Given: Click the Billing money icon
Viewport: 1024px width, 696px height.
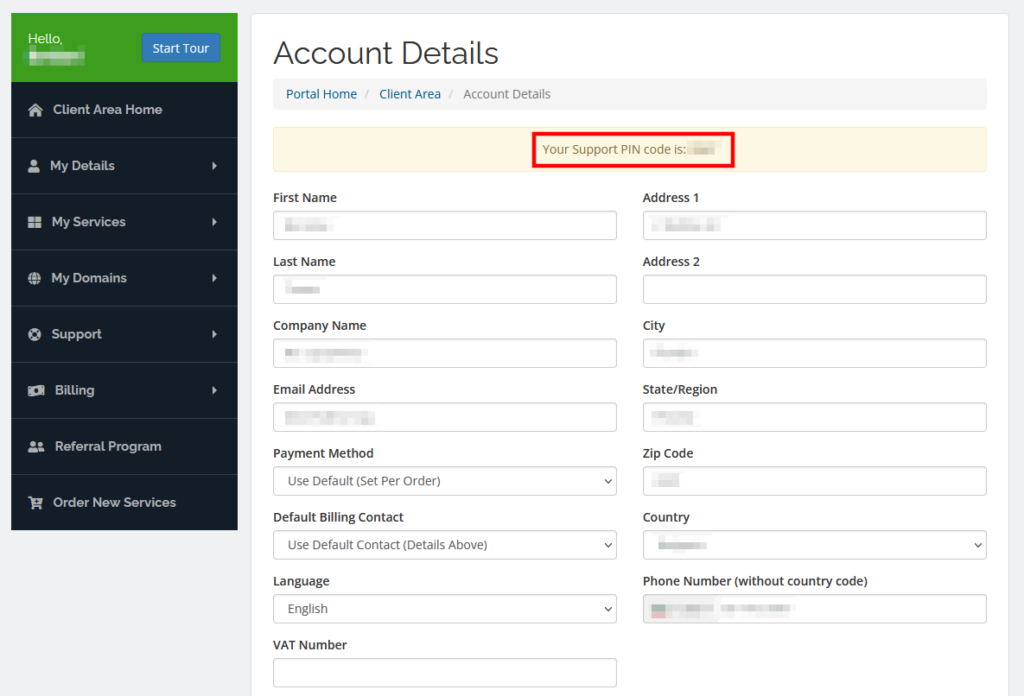Looking at the screenshot, I should [x=36, y=390].
